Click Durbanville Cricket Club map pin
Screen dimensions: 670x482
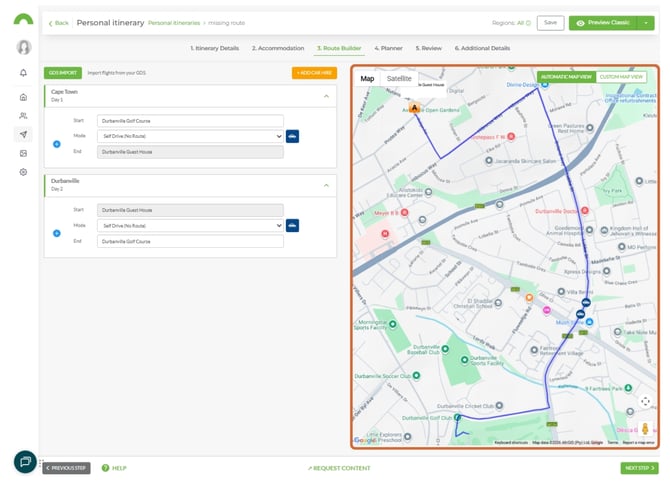499,405
